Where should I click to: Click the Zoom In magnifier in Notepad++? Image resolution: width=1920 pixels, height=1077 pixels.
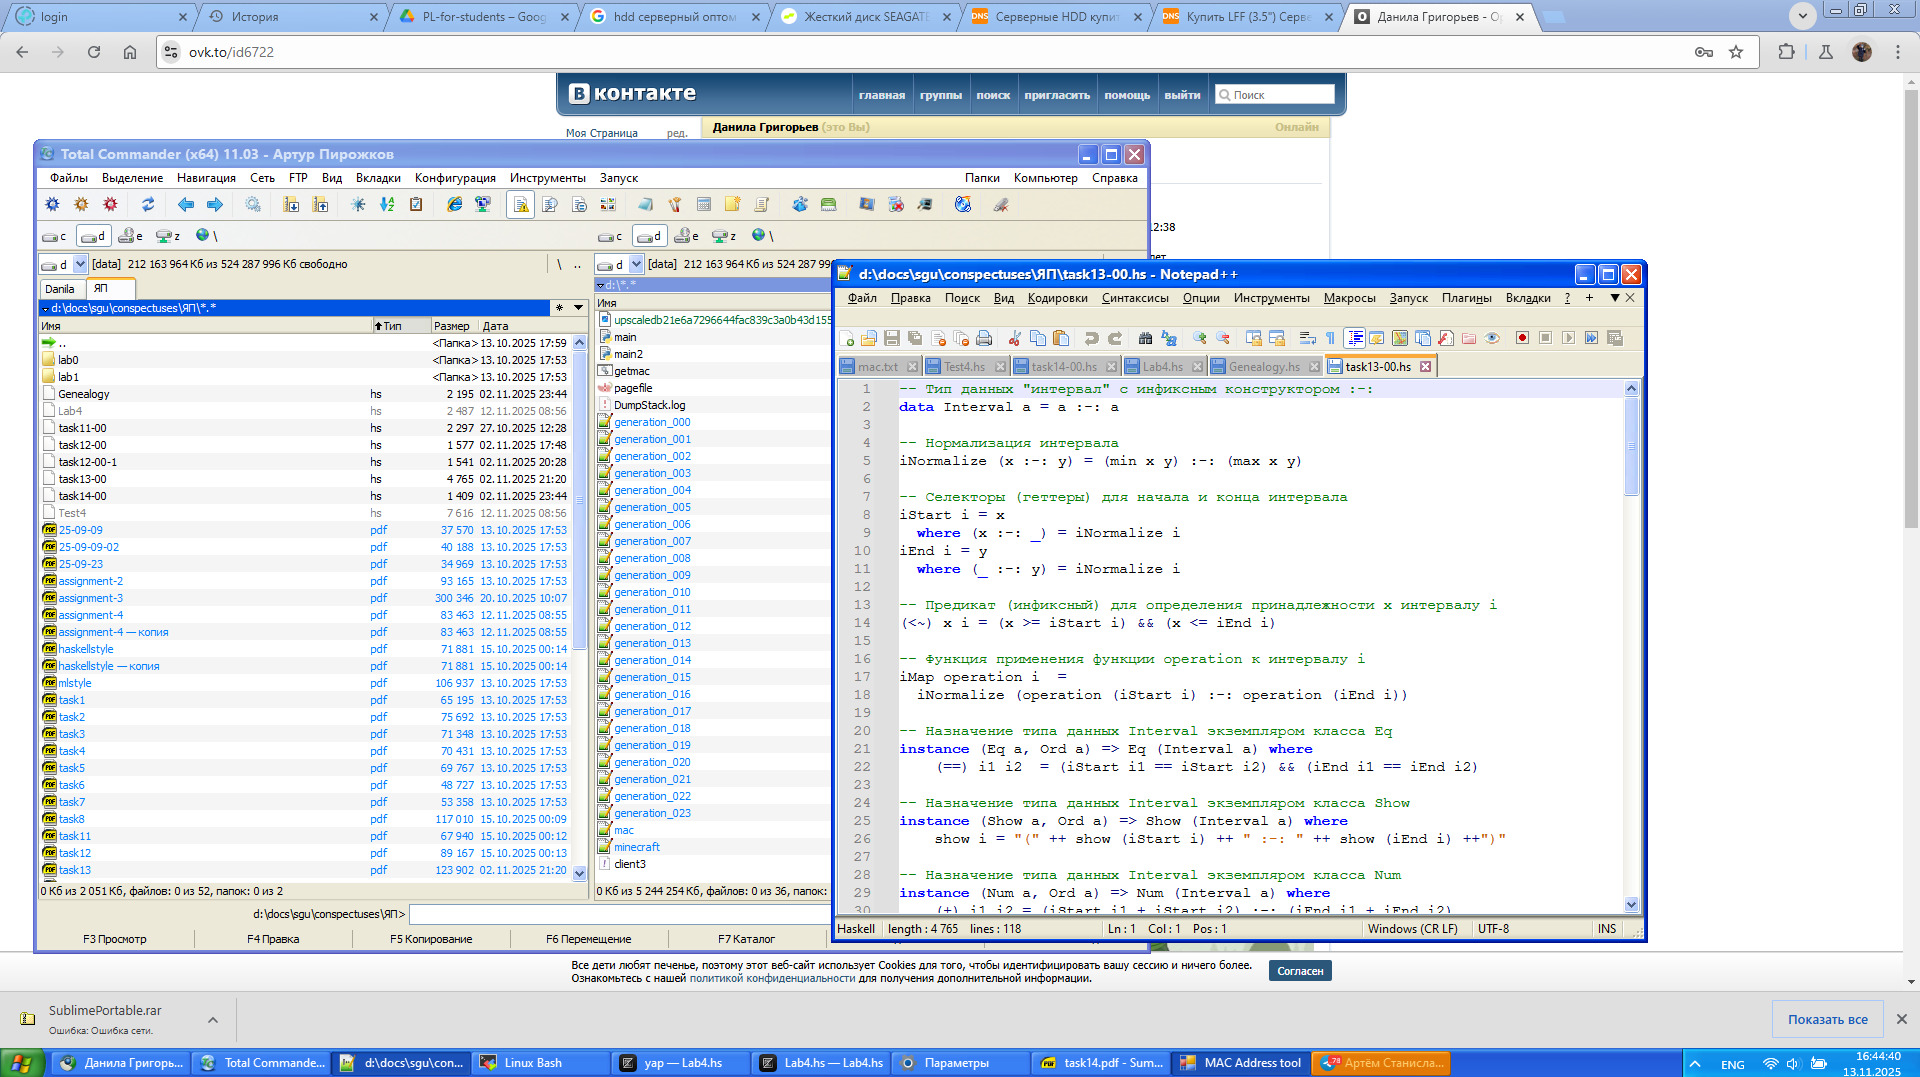pyautogui.click(x=1199, y=339)
